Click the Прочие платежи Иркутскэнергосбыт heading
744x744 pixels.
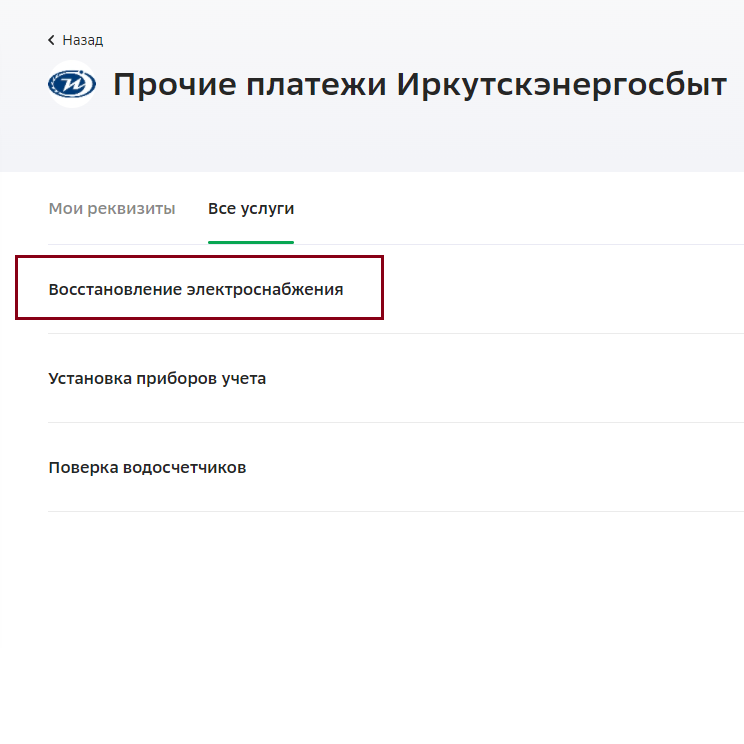click(x=420, y=84)
